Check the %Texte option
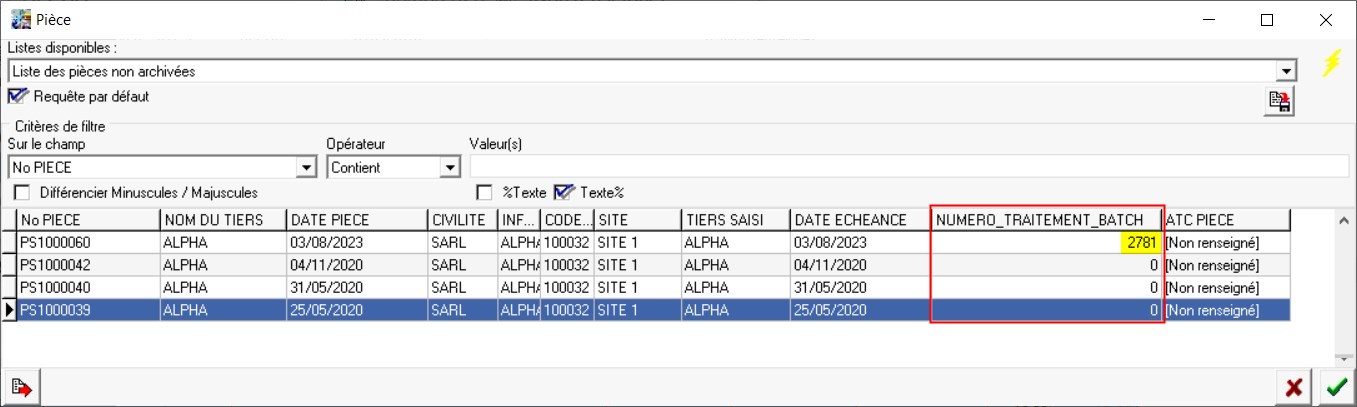The image size is (1357, 407). point(484,193)
